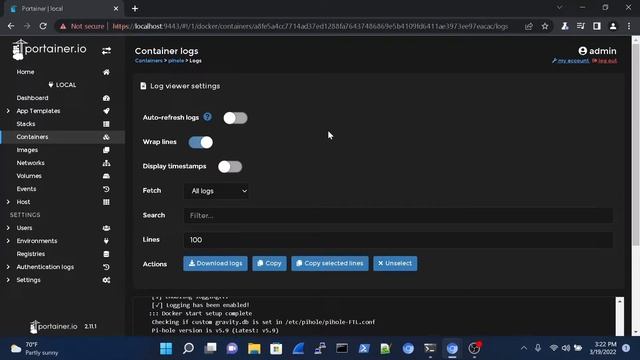Open the Chrome three-dot menu
Screen dimensions: 640x360
click(x=629, y=26)
